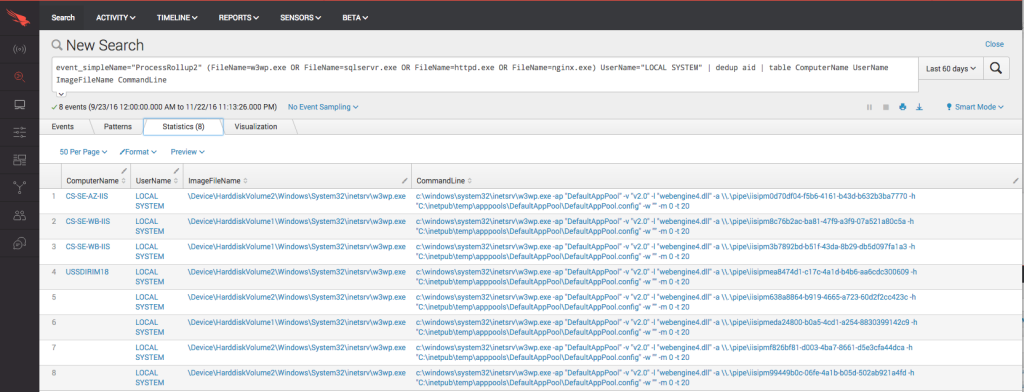
Task: Click CS-SE-WB-IIS in row 2
Action: click(88, 221)
